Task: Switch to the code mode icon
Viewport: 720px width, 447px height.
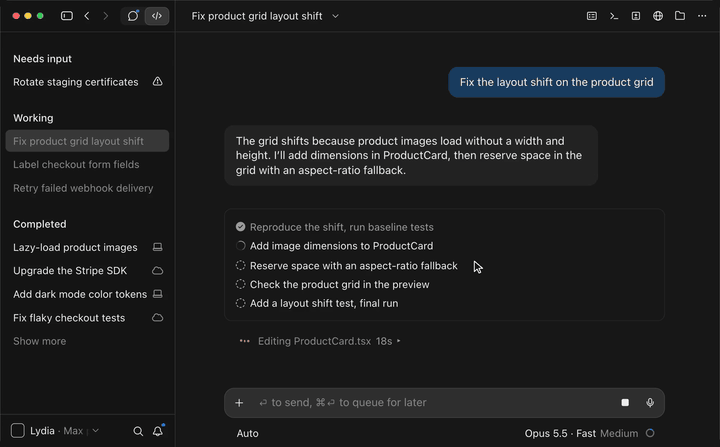Action: click(157, 16)
